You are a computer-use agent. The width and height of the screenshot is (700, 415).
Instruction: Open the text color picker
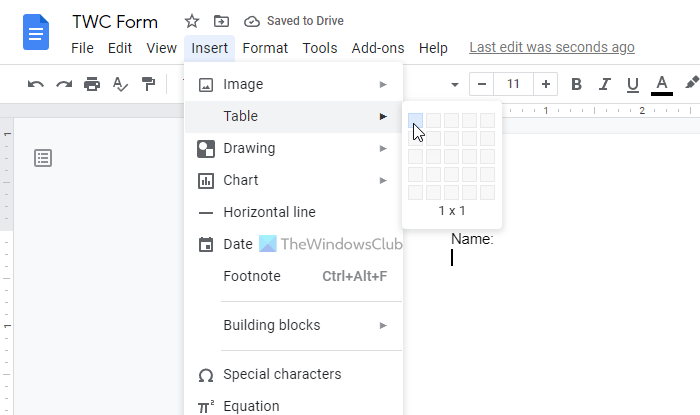click(x=661, y=84)
